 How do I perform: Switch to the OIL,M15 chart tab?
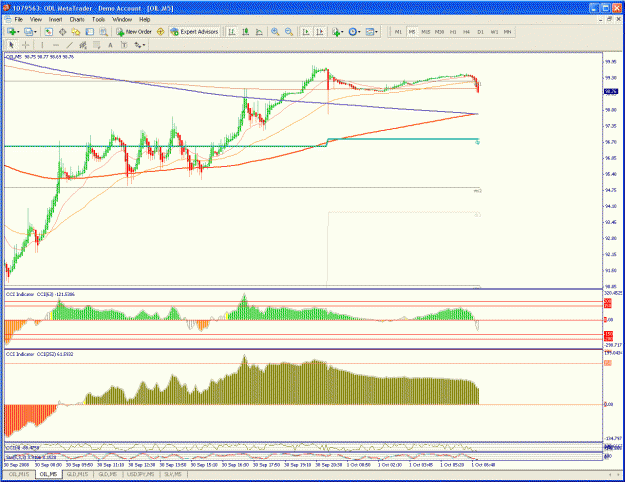[x=19, y=474]
